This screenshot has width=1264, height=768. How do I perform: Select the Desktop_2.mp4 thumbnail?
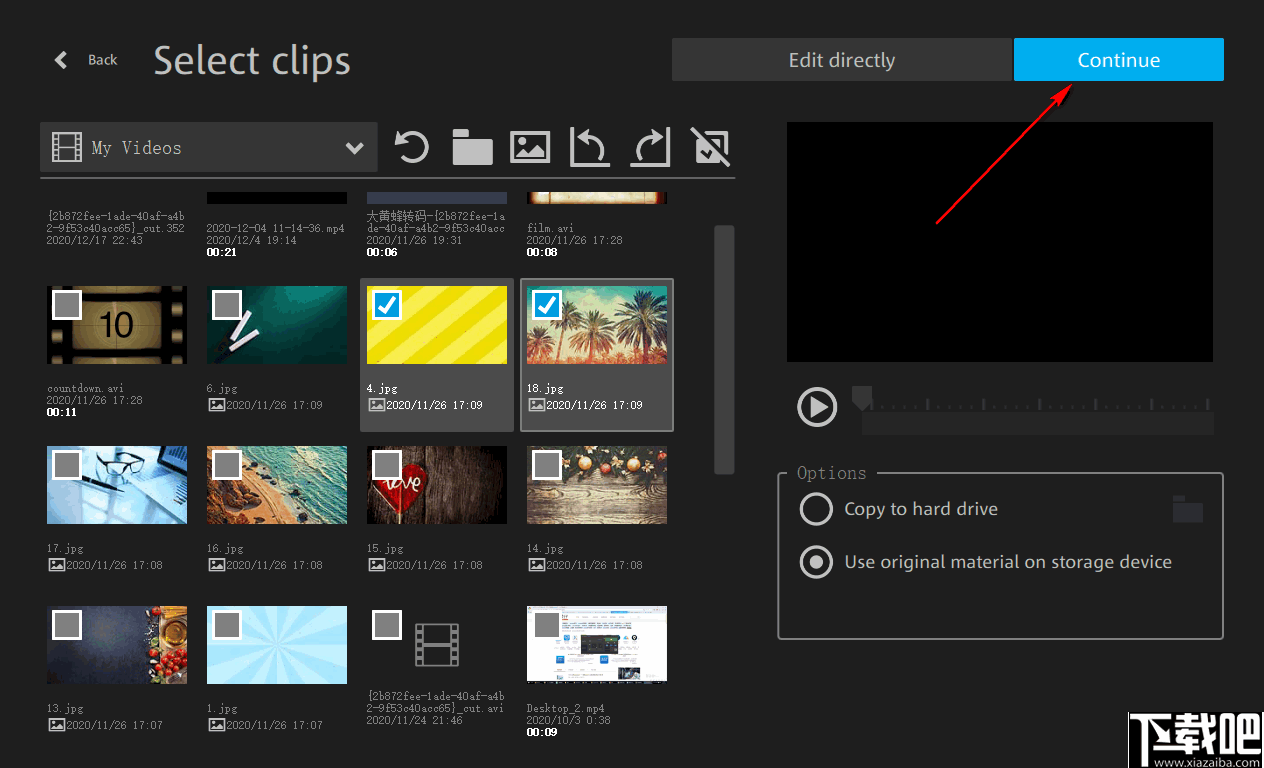pos(596,644)
